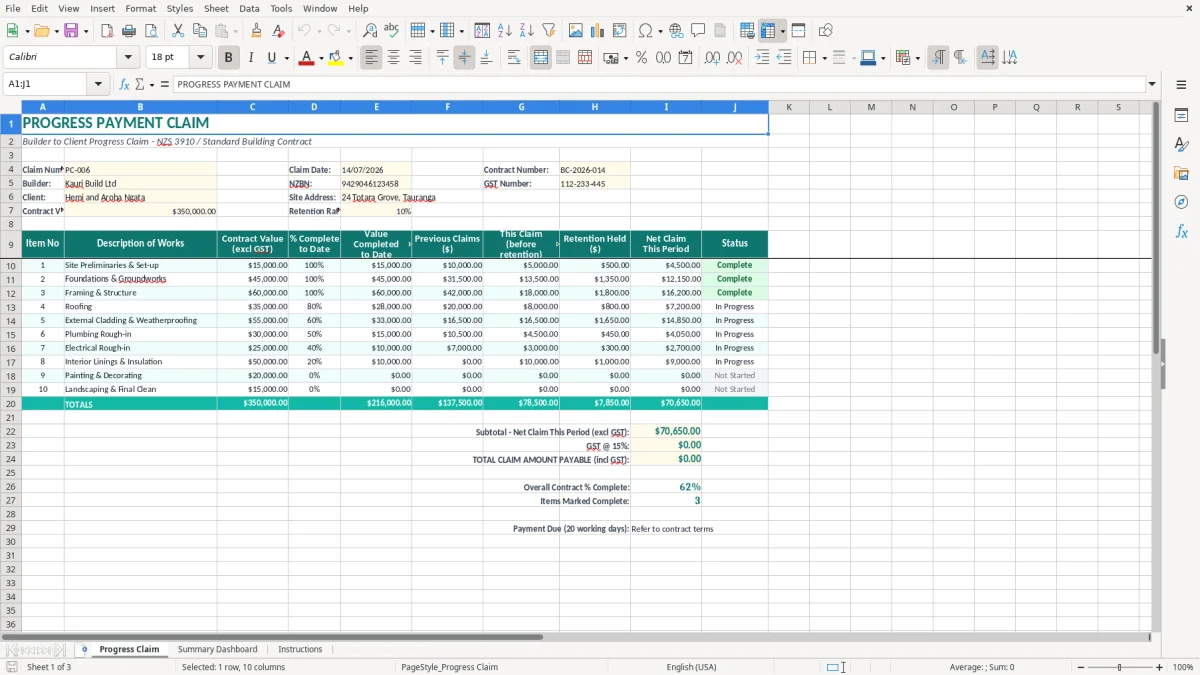The width and height of the screenshot is (1200, 675).
Task: Click Insert Image icon
Action: 576,31
